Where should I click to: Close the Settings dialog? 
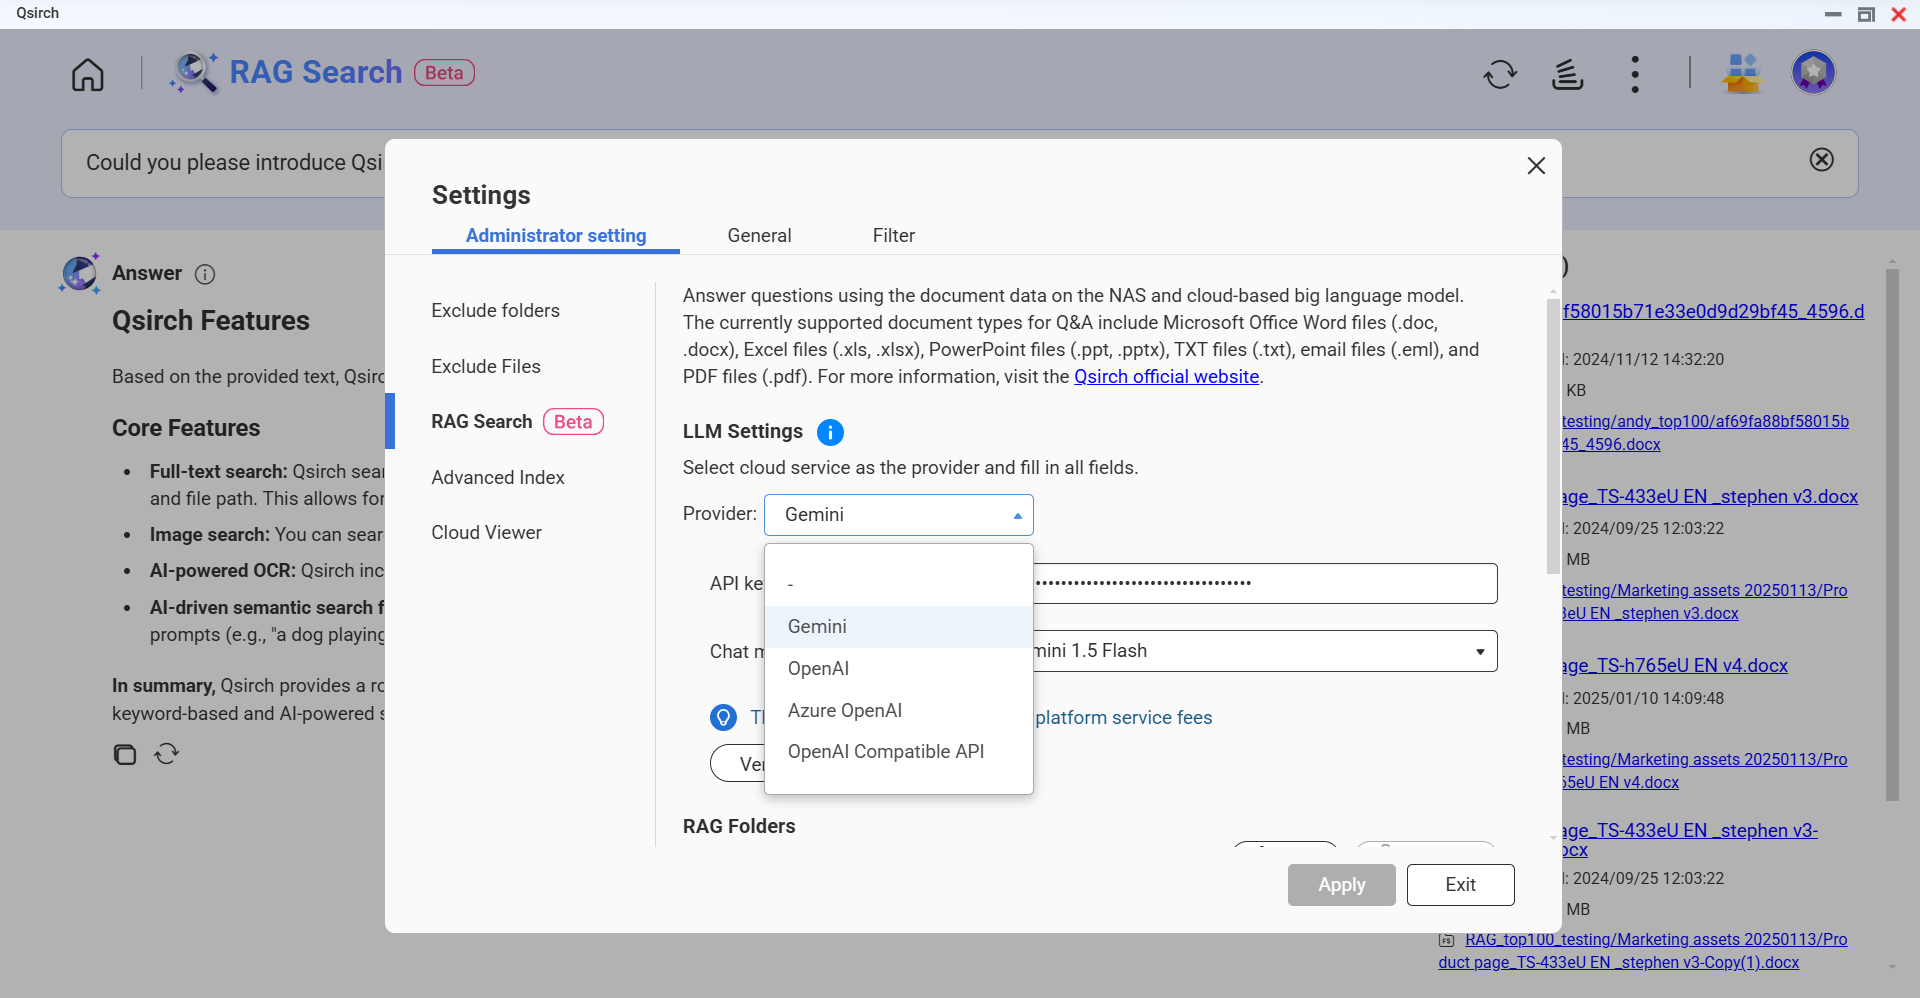[1536, 166]
